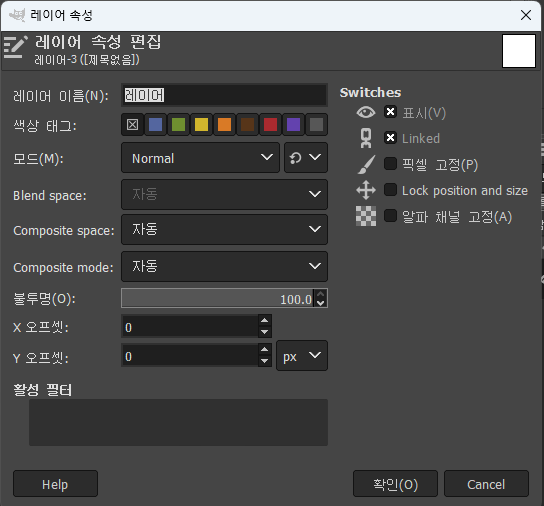
Task: Increase Y offset with up arrow
Action: [x=265, y=350]
